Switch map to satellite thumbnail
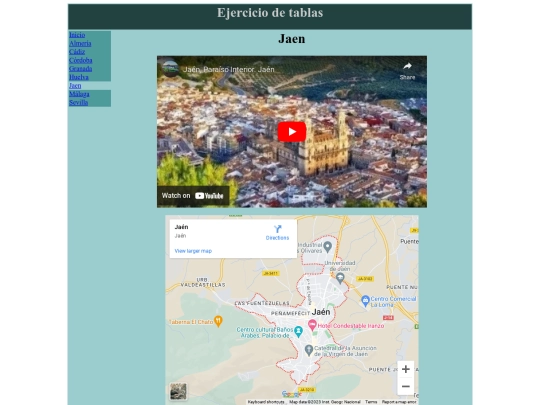Screen dimensions: 540x405 178,391
